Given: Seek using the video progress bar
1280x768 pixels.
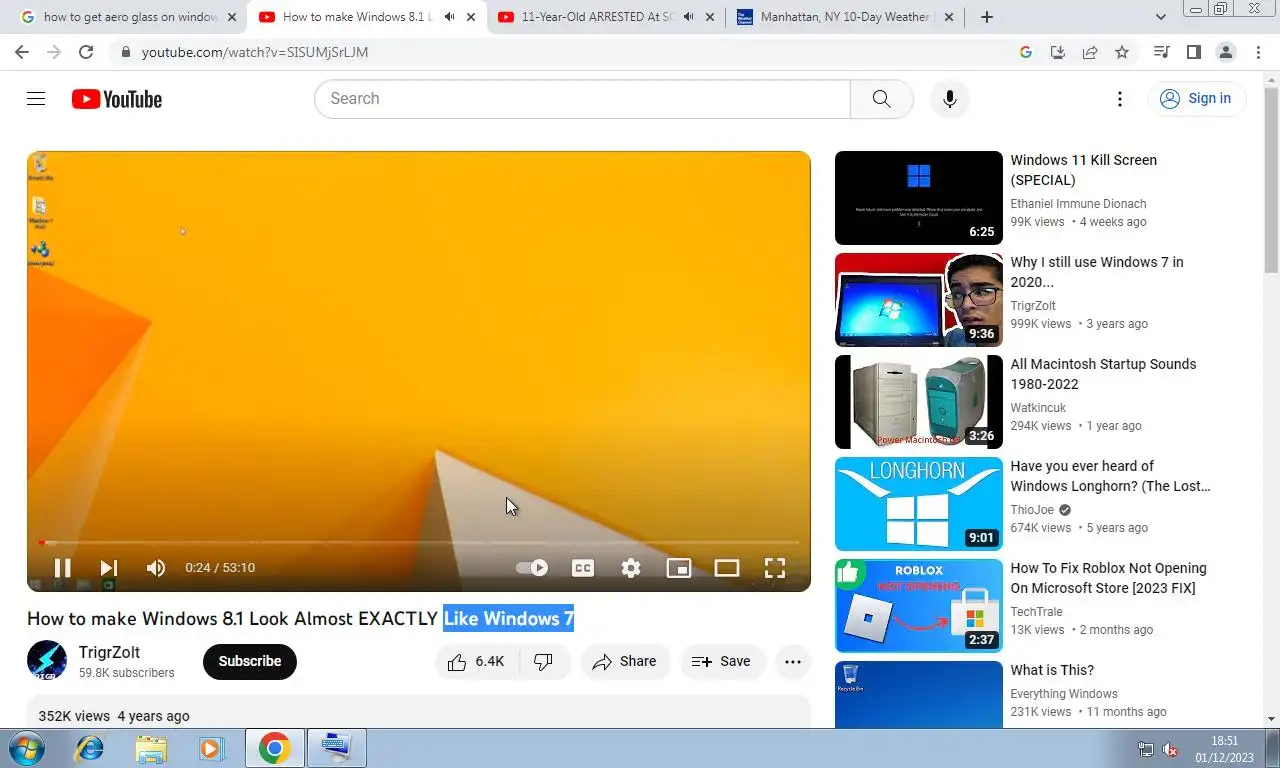Looking at the screenshot, I should coord(419,543).
